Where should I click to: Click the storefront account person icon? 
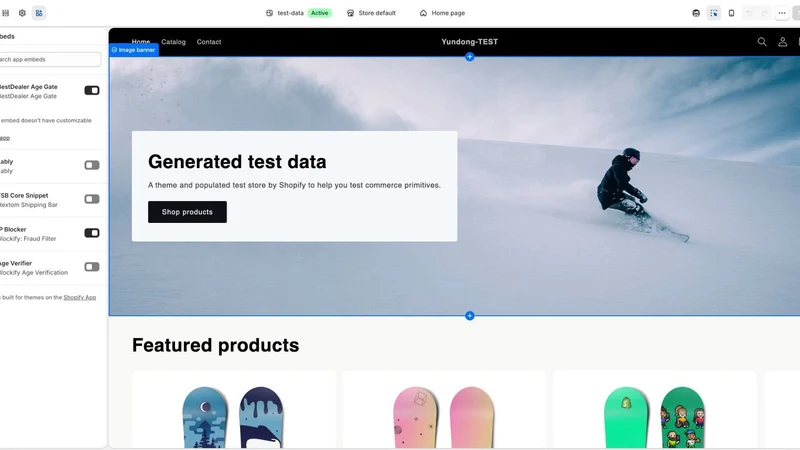point(782,42)
